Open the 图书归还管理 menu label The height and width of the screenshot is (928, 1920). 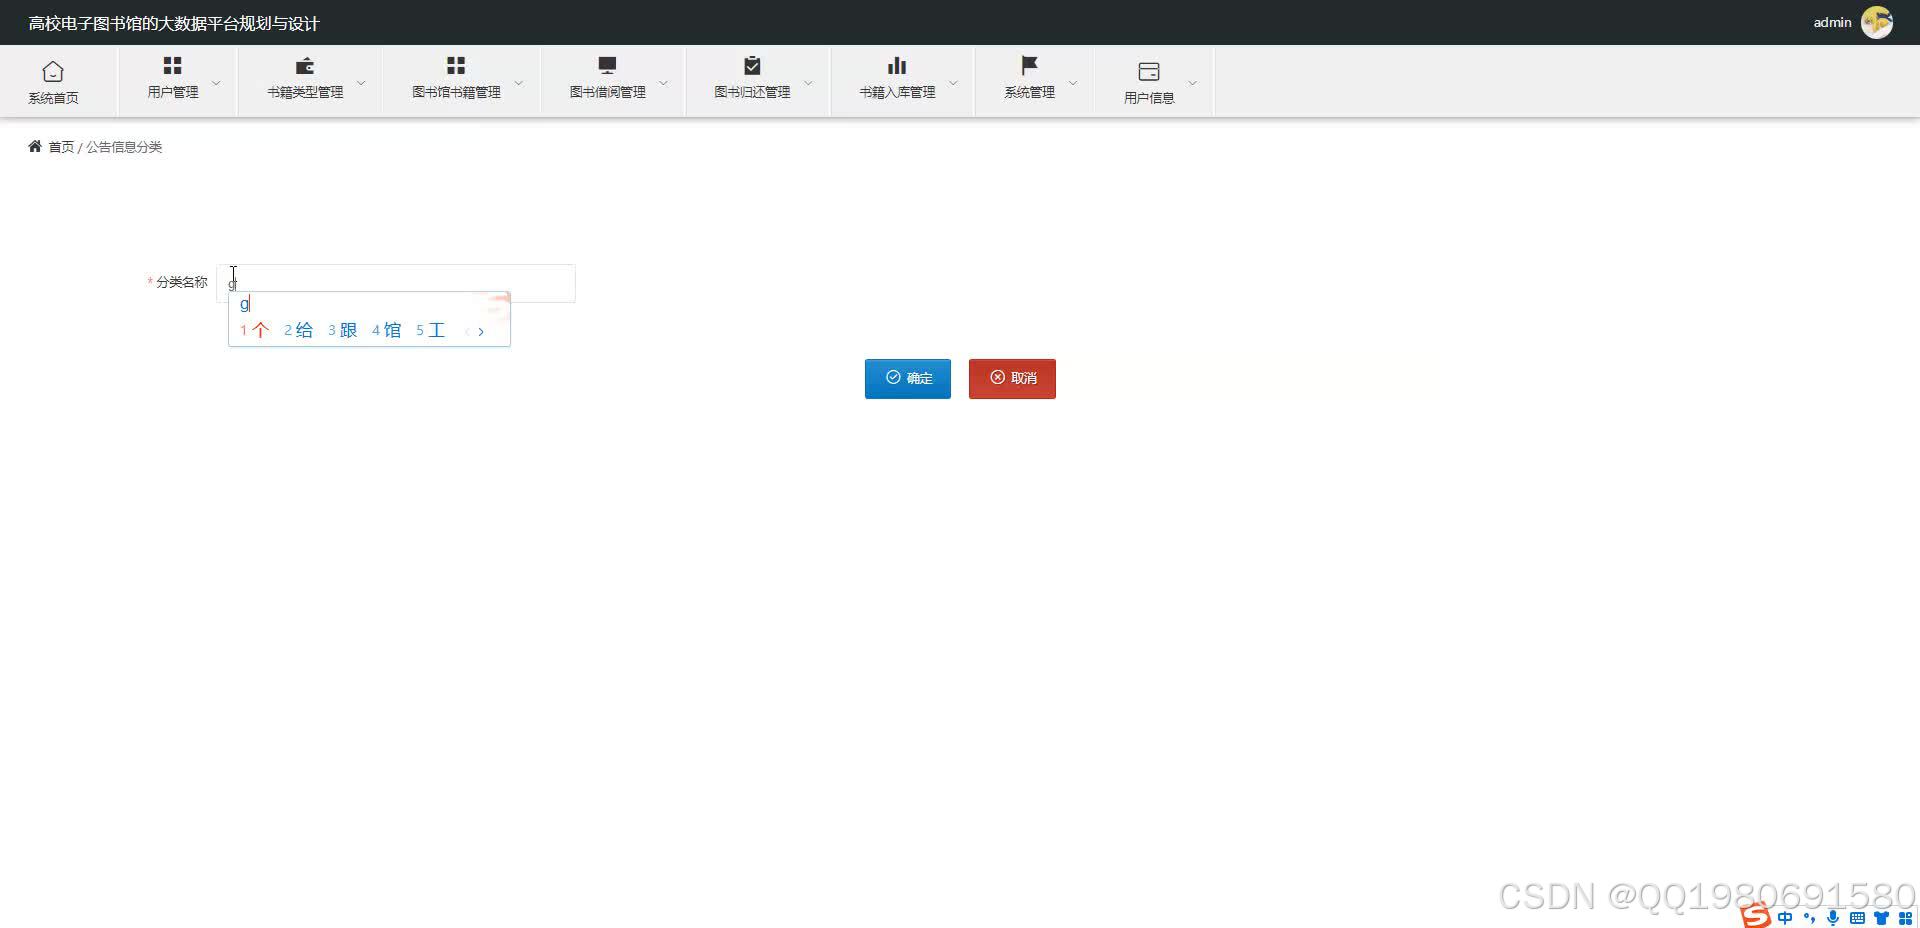click(x=752, y=92)
